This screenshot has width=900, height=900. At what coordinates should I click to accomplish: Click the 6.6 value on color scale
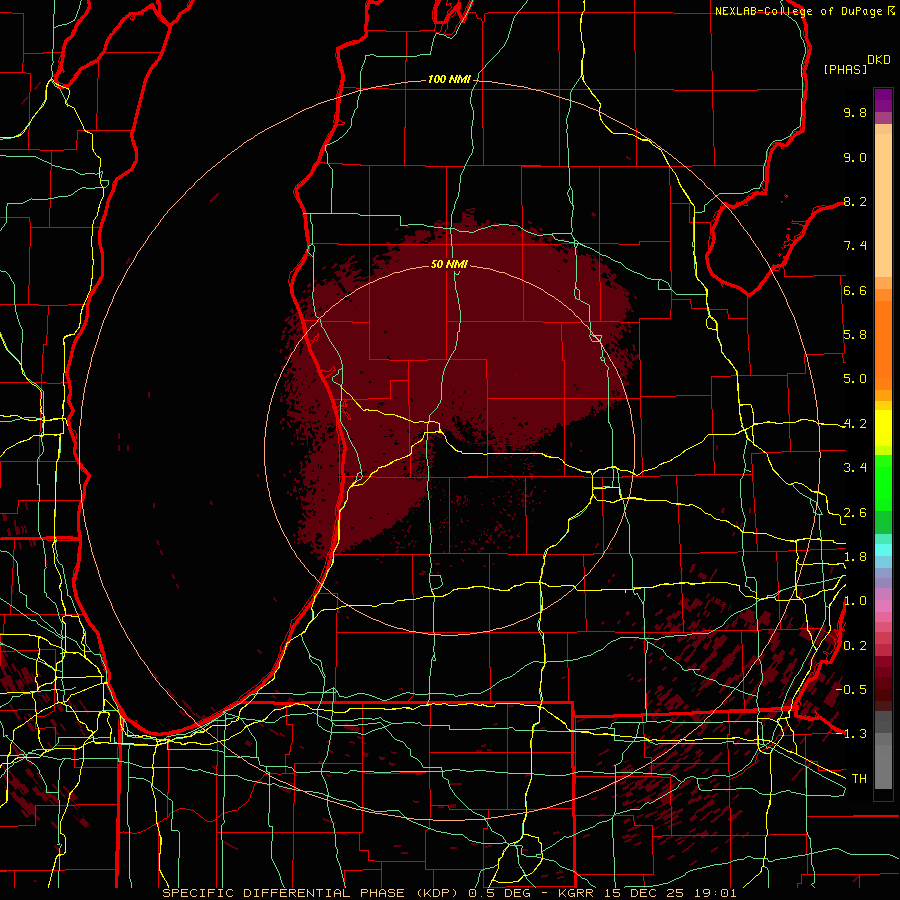point(855,290)
